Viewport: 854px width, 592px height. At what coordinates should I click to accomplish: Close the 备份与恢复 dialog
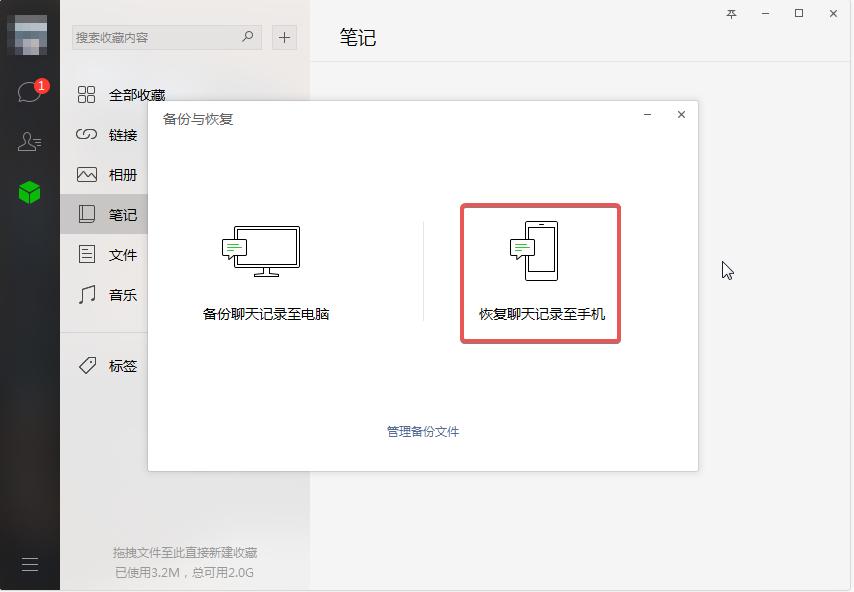[681, 114]
